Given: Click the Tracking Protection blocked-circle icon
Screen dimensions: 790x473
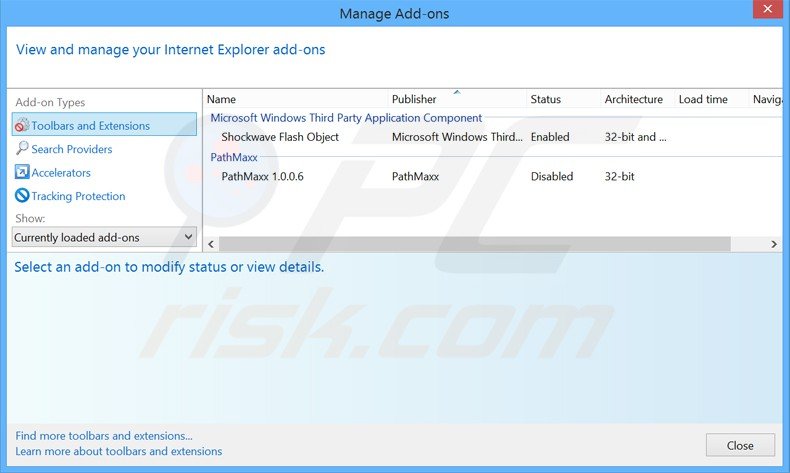Looking at the screenshot, I should point(22,195).
